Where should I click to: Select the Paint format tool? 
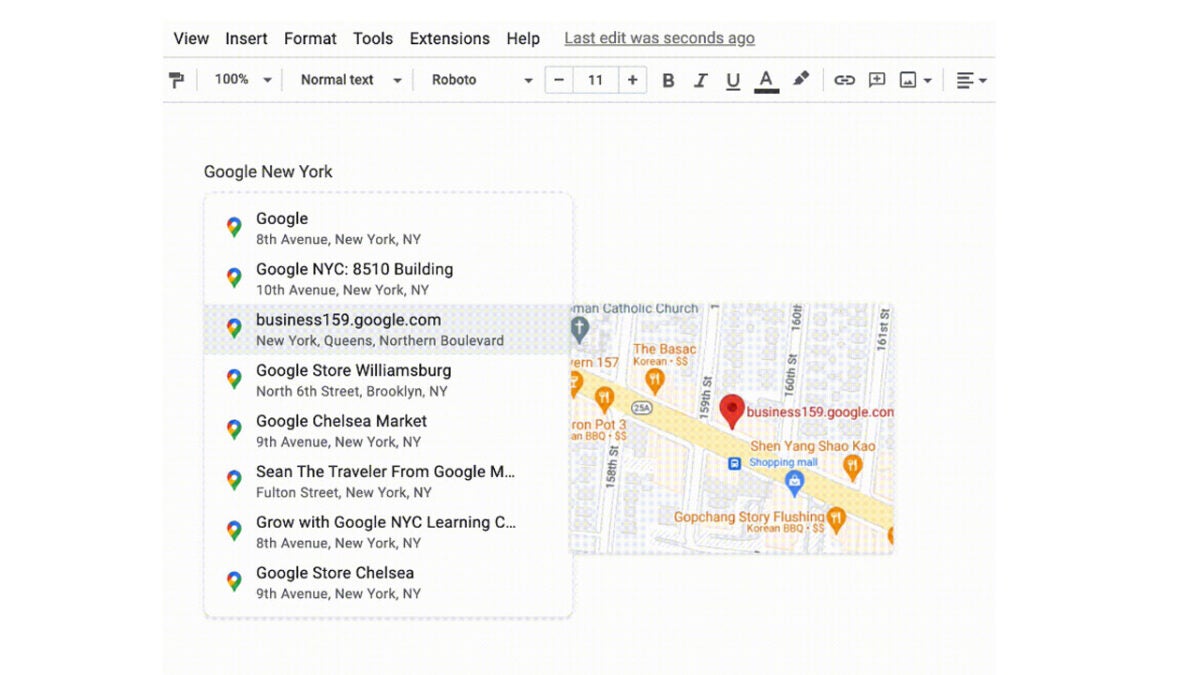[x=177, y=80]
